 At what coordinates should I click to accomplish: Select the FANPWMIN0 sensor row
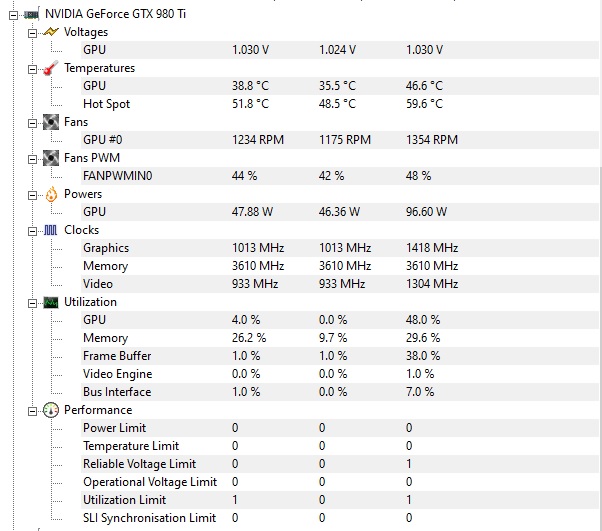coord(340,176)
